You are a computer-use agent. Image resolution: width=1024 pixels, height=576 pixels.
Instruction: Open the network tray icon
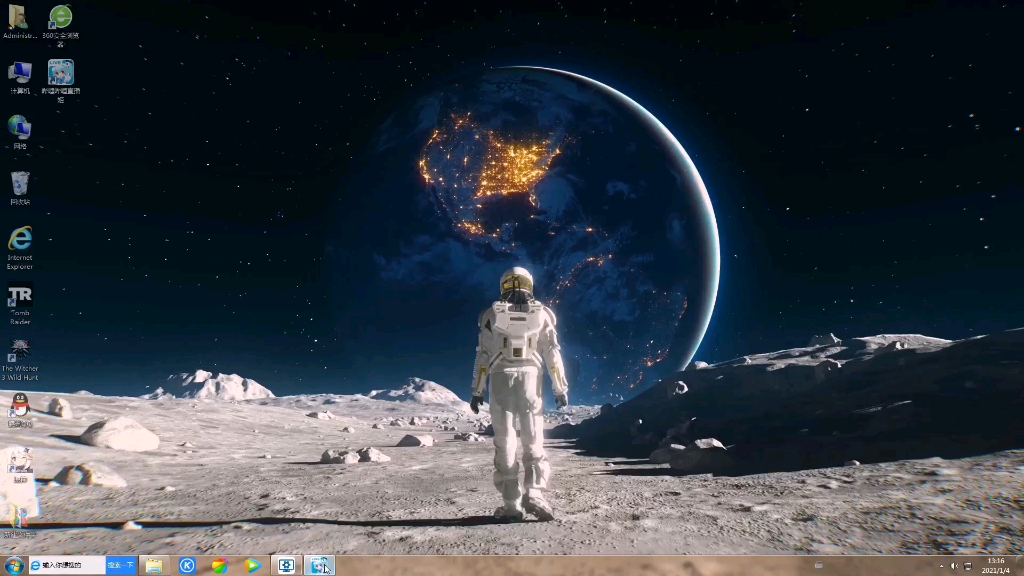[x=968, y=566]
